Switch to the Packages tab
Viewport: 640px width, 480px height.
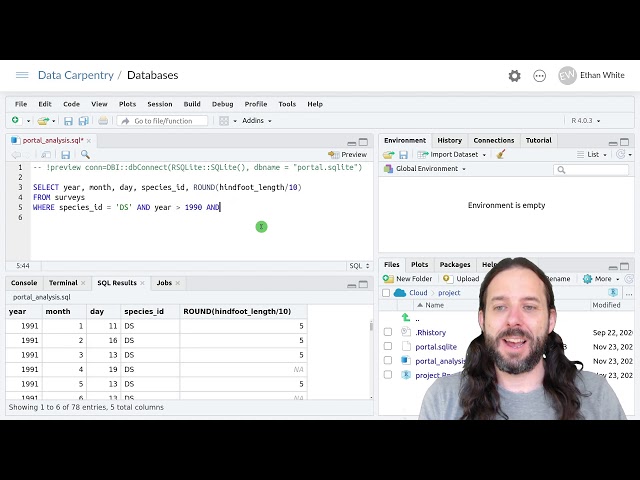pos(455,264)
